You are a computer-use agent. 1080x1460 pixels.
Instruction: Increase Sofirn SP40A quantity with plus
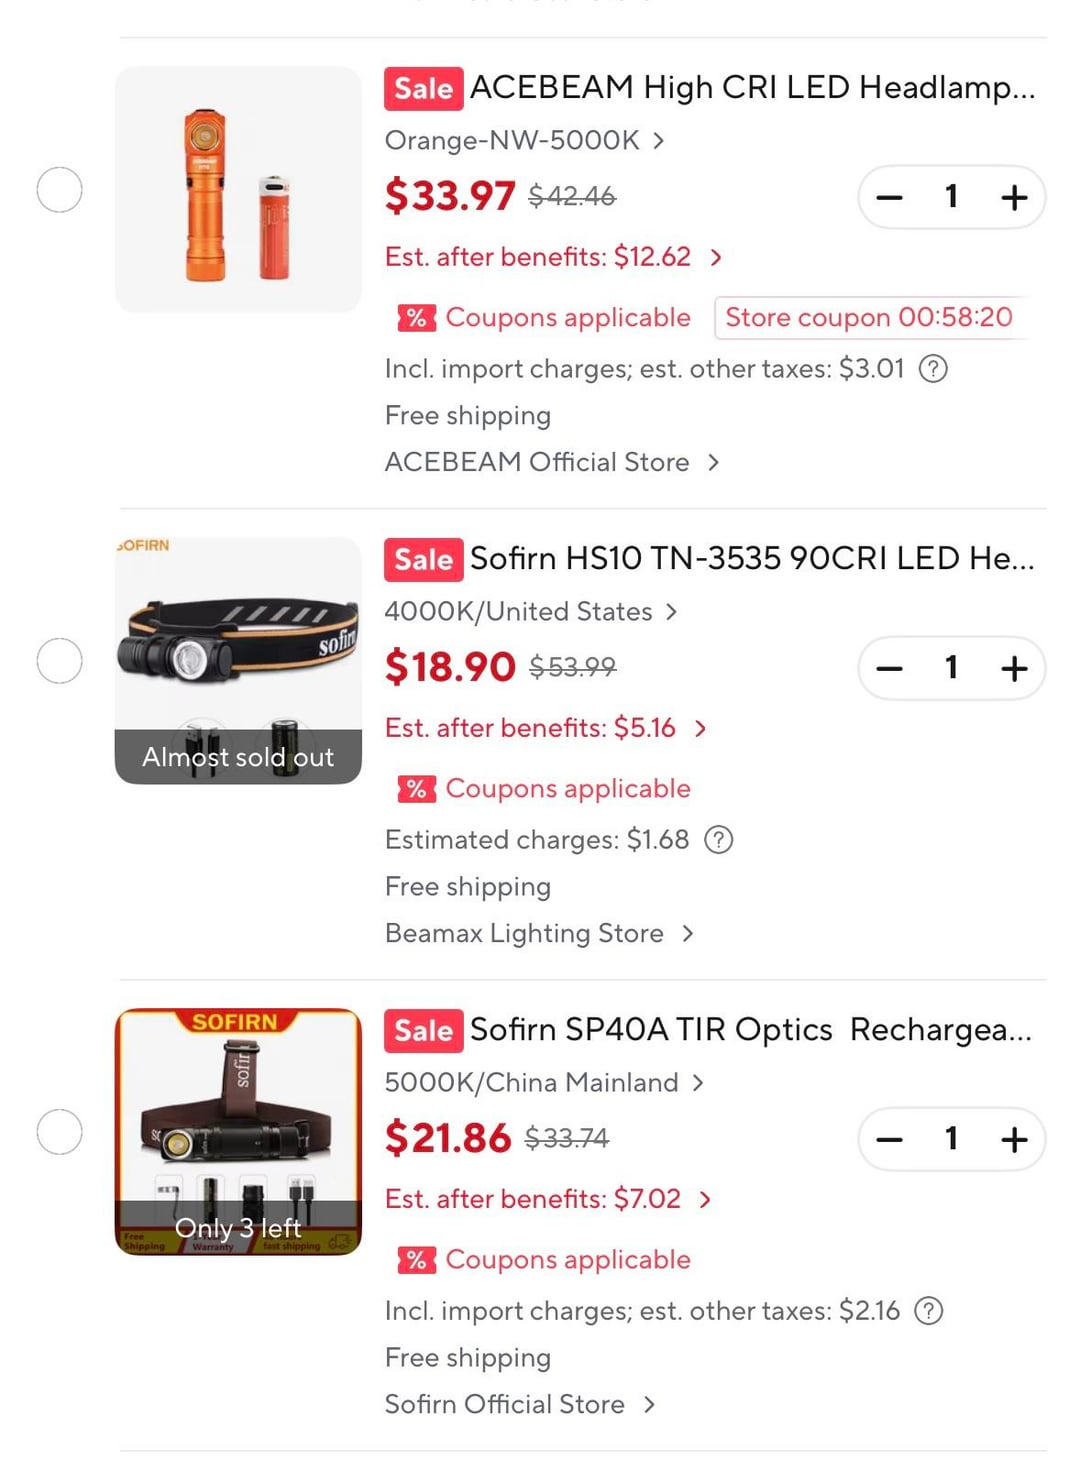tap(1014, 1139)
